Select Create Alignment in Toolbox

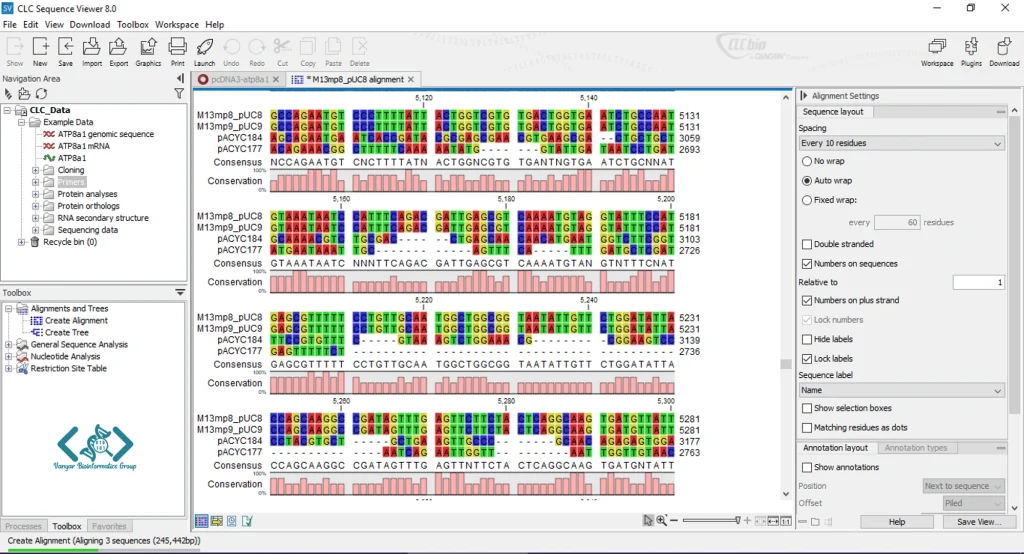76,321
